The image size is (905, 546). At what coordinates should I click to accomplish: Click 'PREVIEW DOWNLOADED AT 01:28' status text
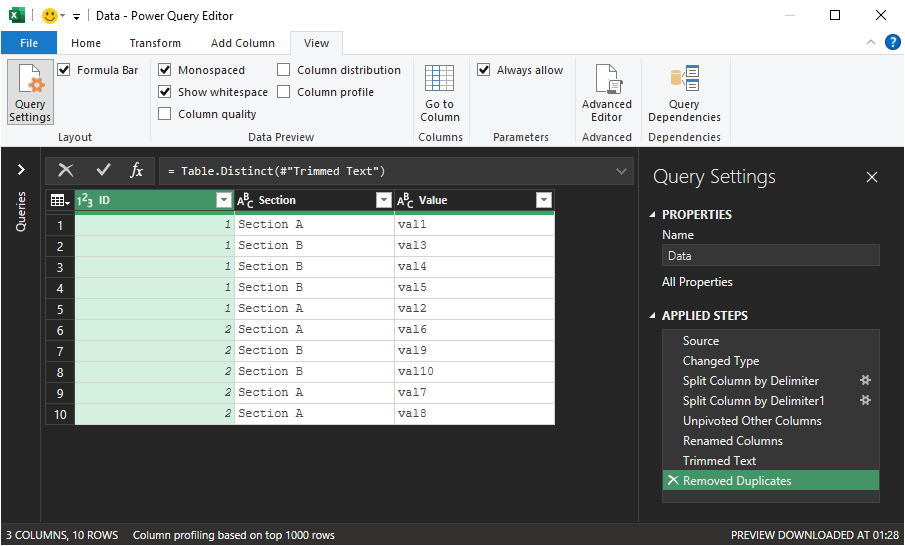[x=814, y=535]
